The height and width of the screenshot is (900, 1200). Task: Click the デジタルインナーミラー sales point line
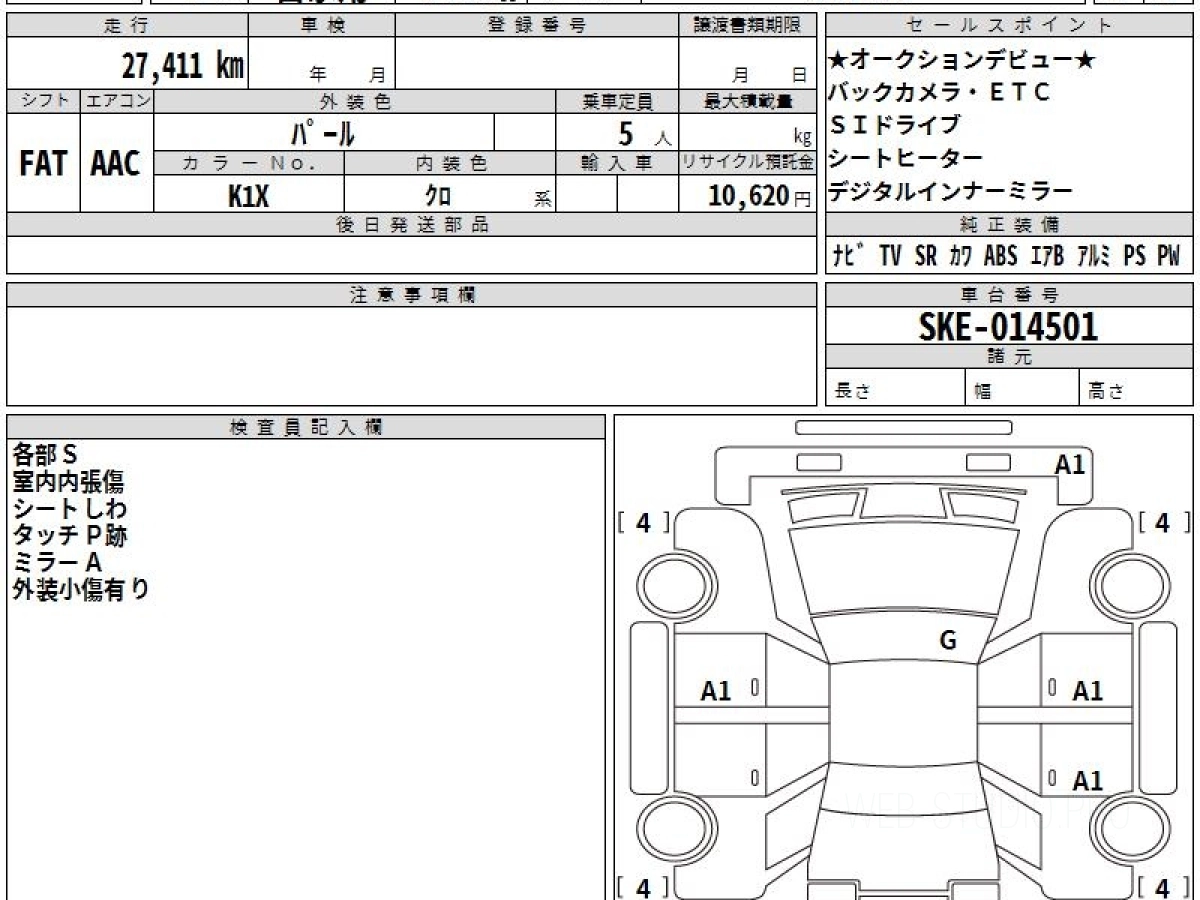(951, 191)
